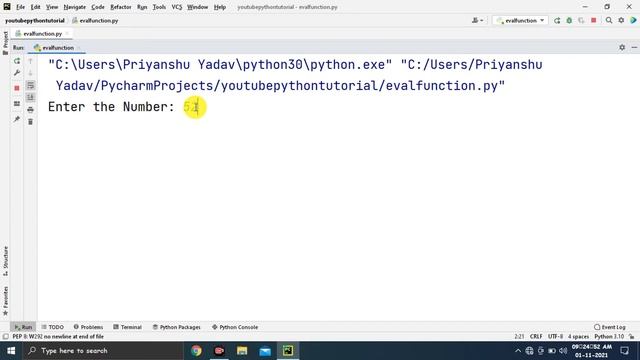This screenshot has height=360, width=640.
Task: Open Mail app from the taskbar
Action: point(265,351)
